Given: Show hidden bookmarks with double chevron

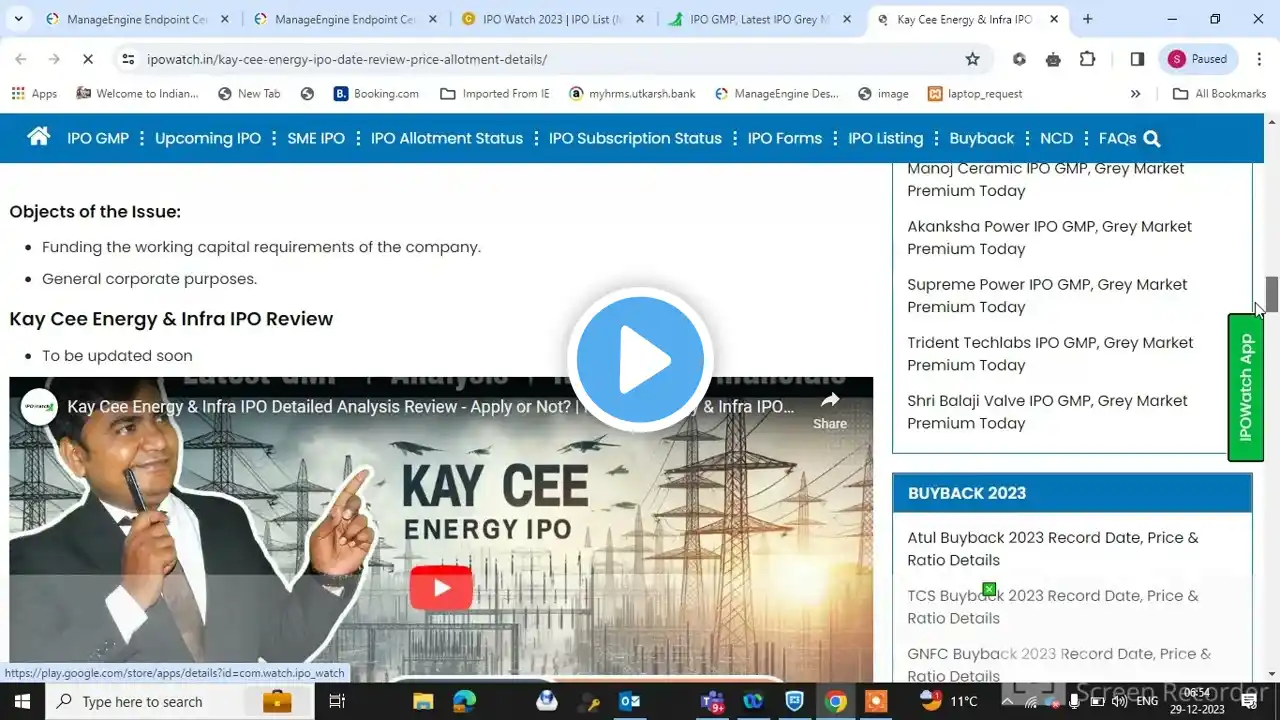Looking at the screenshot, I should [x=1135, y=94].
